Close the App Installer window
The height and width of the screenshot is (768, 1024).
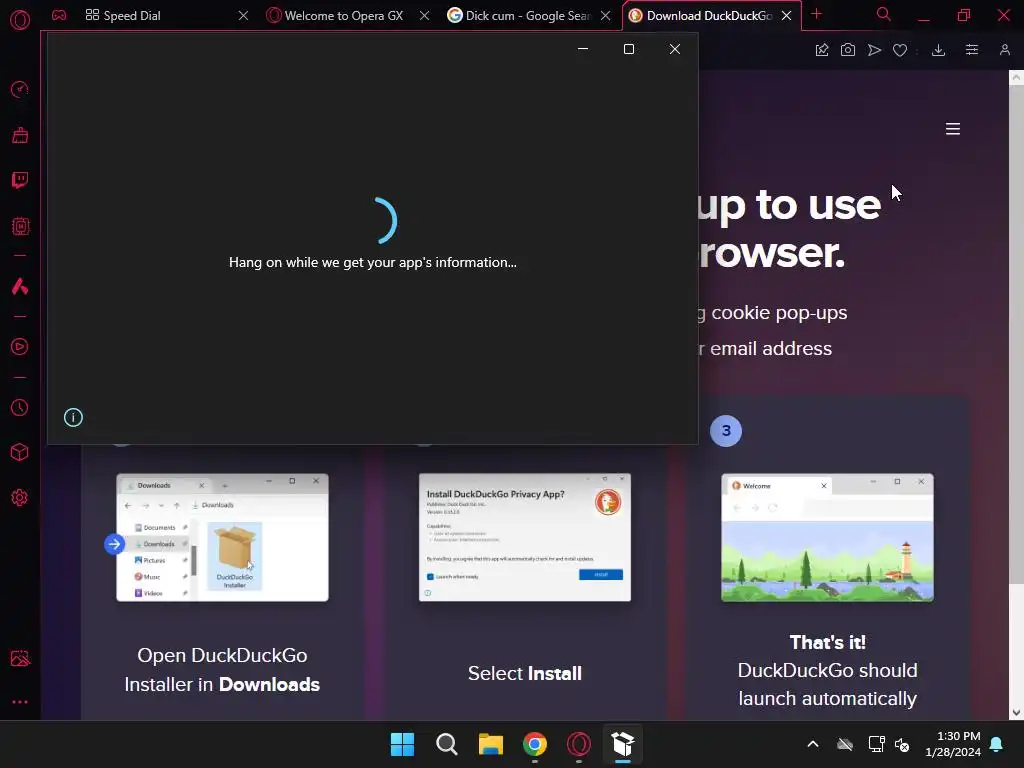pos(675,49)
